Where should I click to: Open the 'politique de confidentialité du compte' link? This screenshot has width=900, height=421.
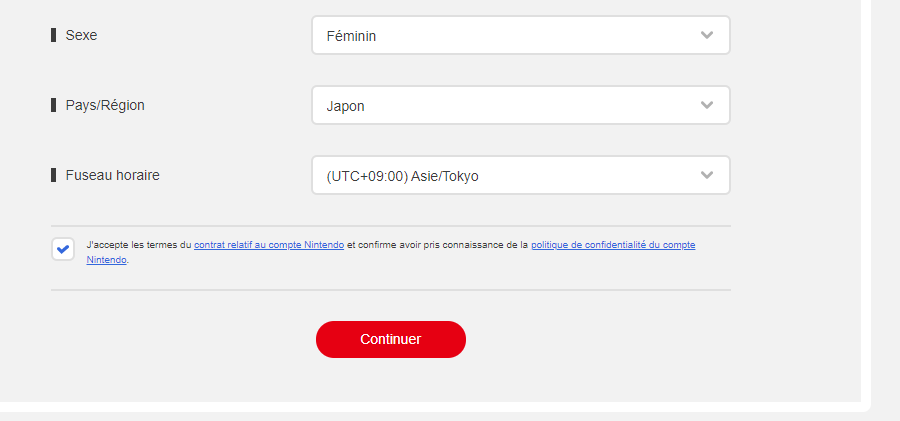tap(612, 244)
